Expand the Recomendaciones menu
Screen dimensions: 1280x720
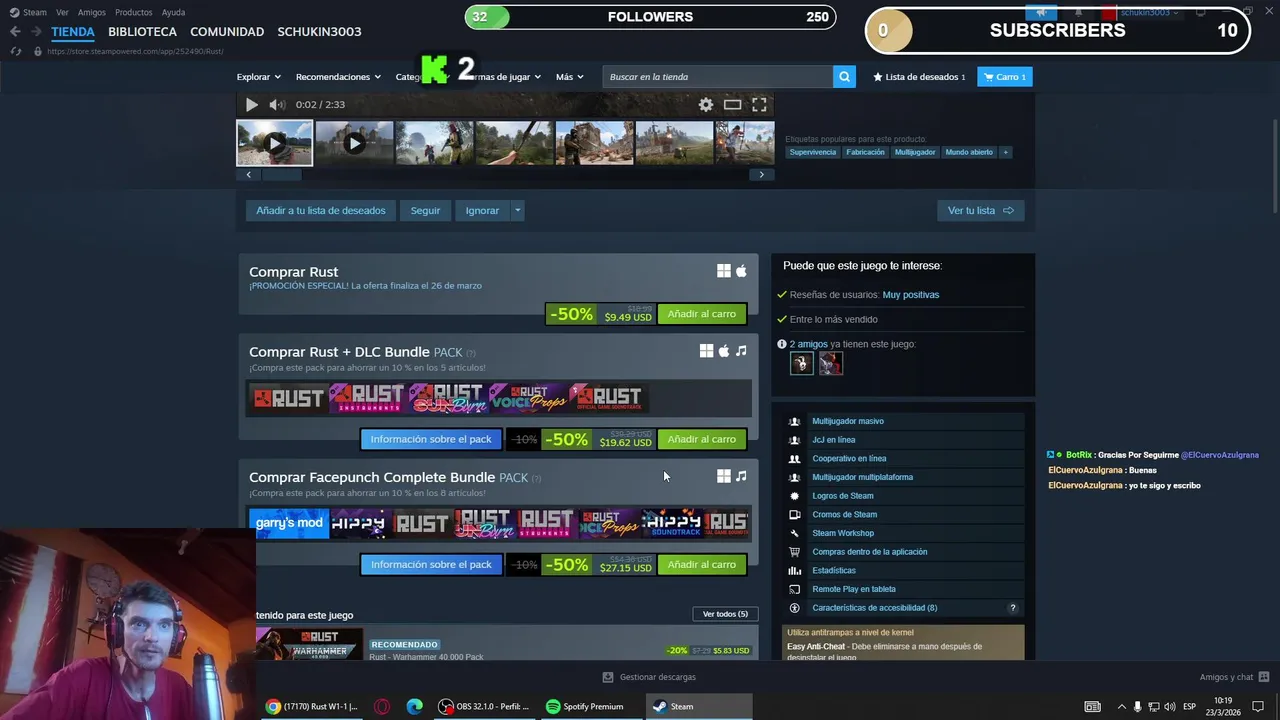(338, 77)
